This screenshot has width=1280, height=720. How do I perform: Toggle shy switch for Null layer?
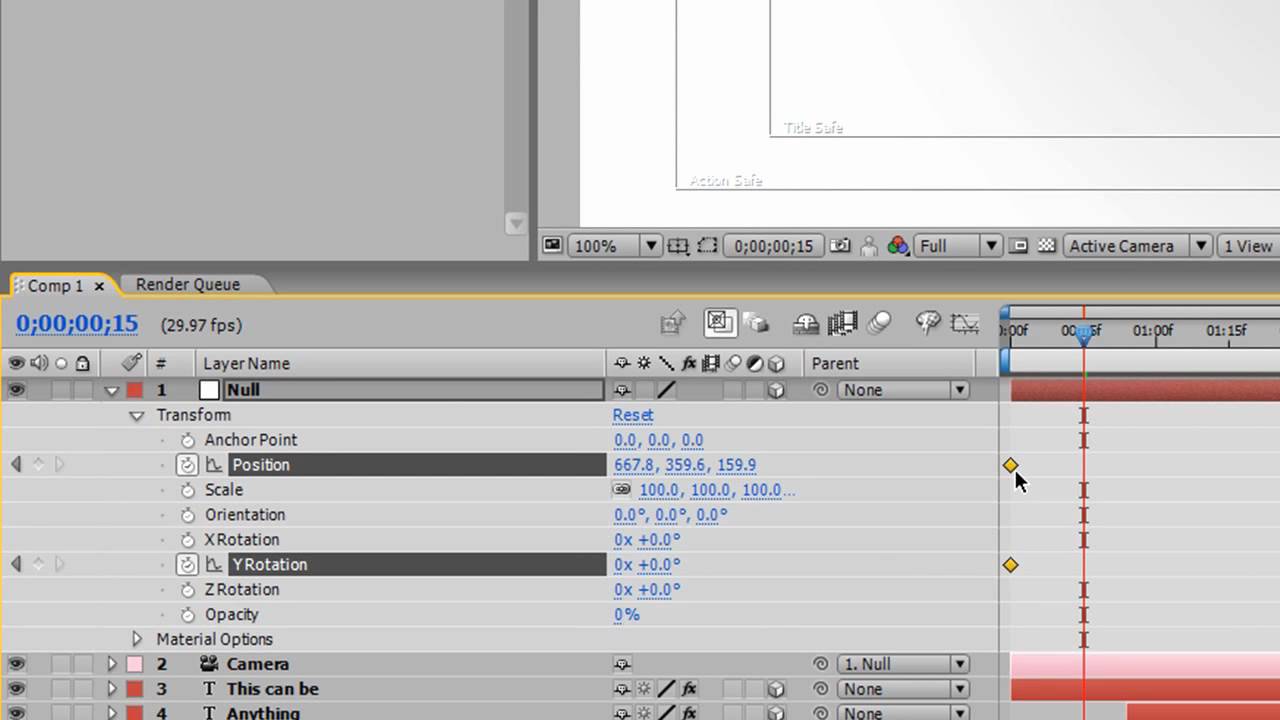click(x=622, y=390)
